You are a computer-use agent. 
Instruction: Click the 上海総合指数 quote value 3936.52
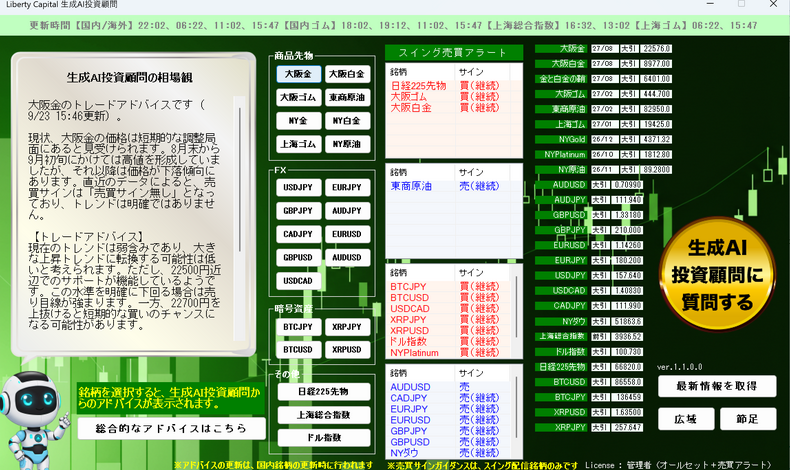[628, 337]
